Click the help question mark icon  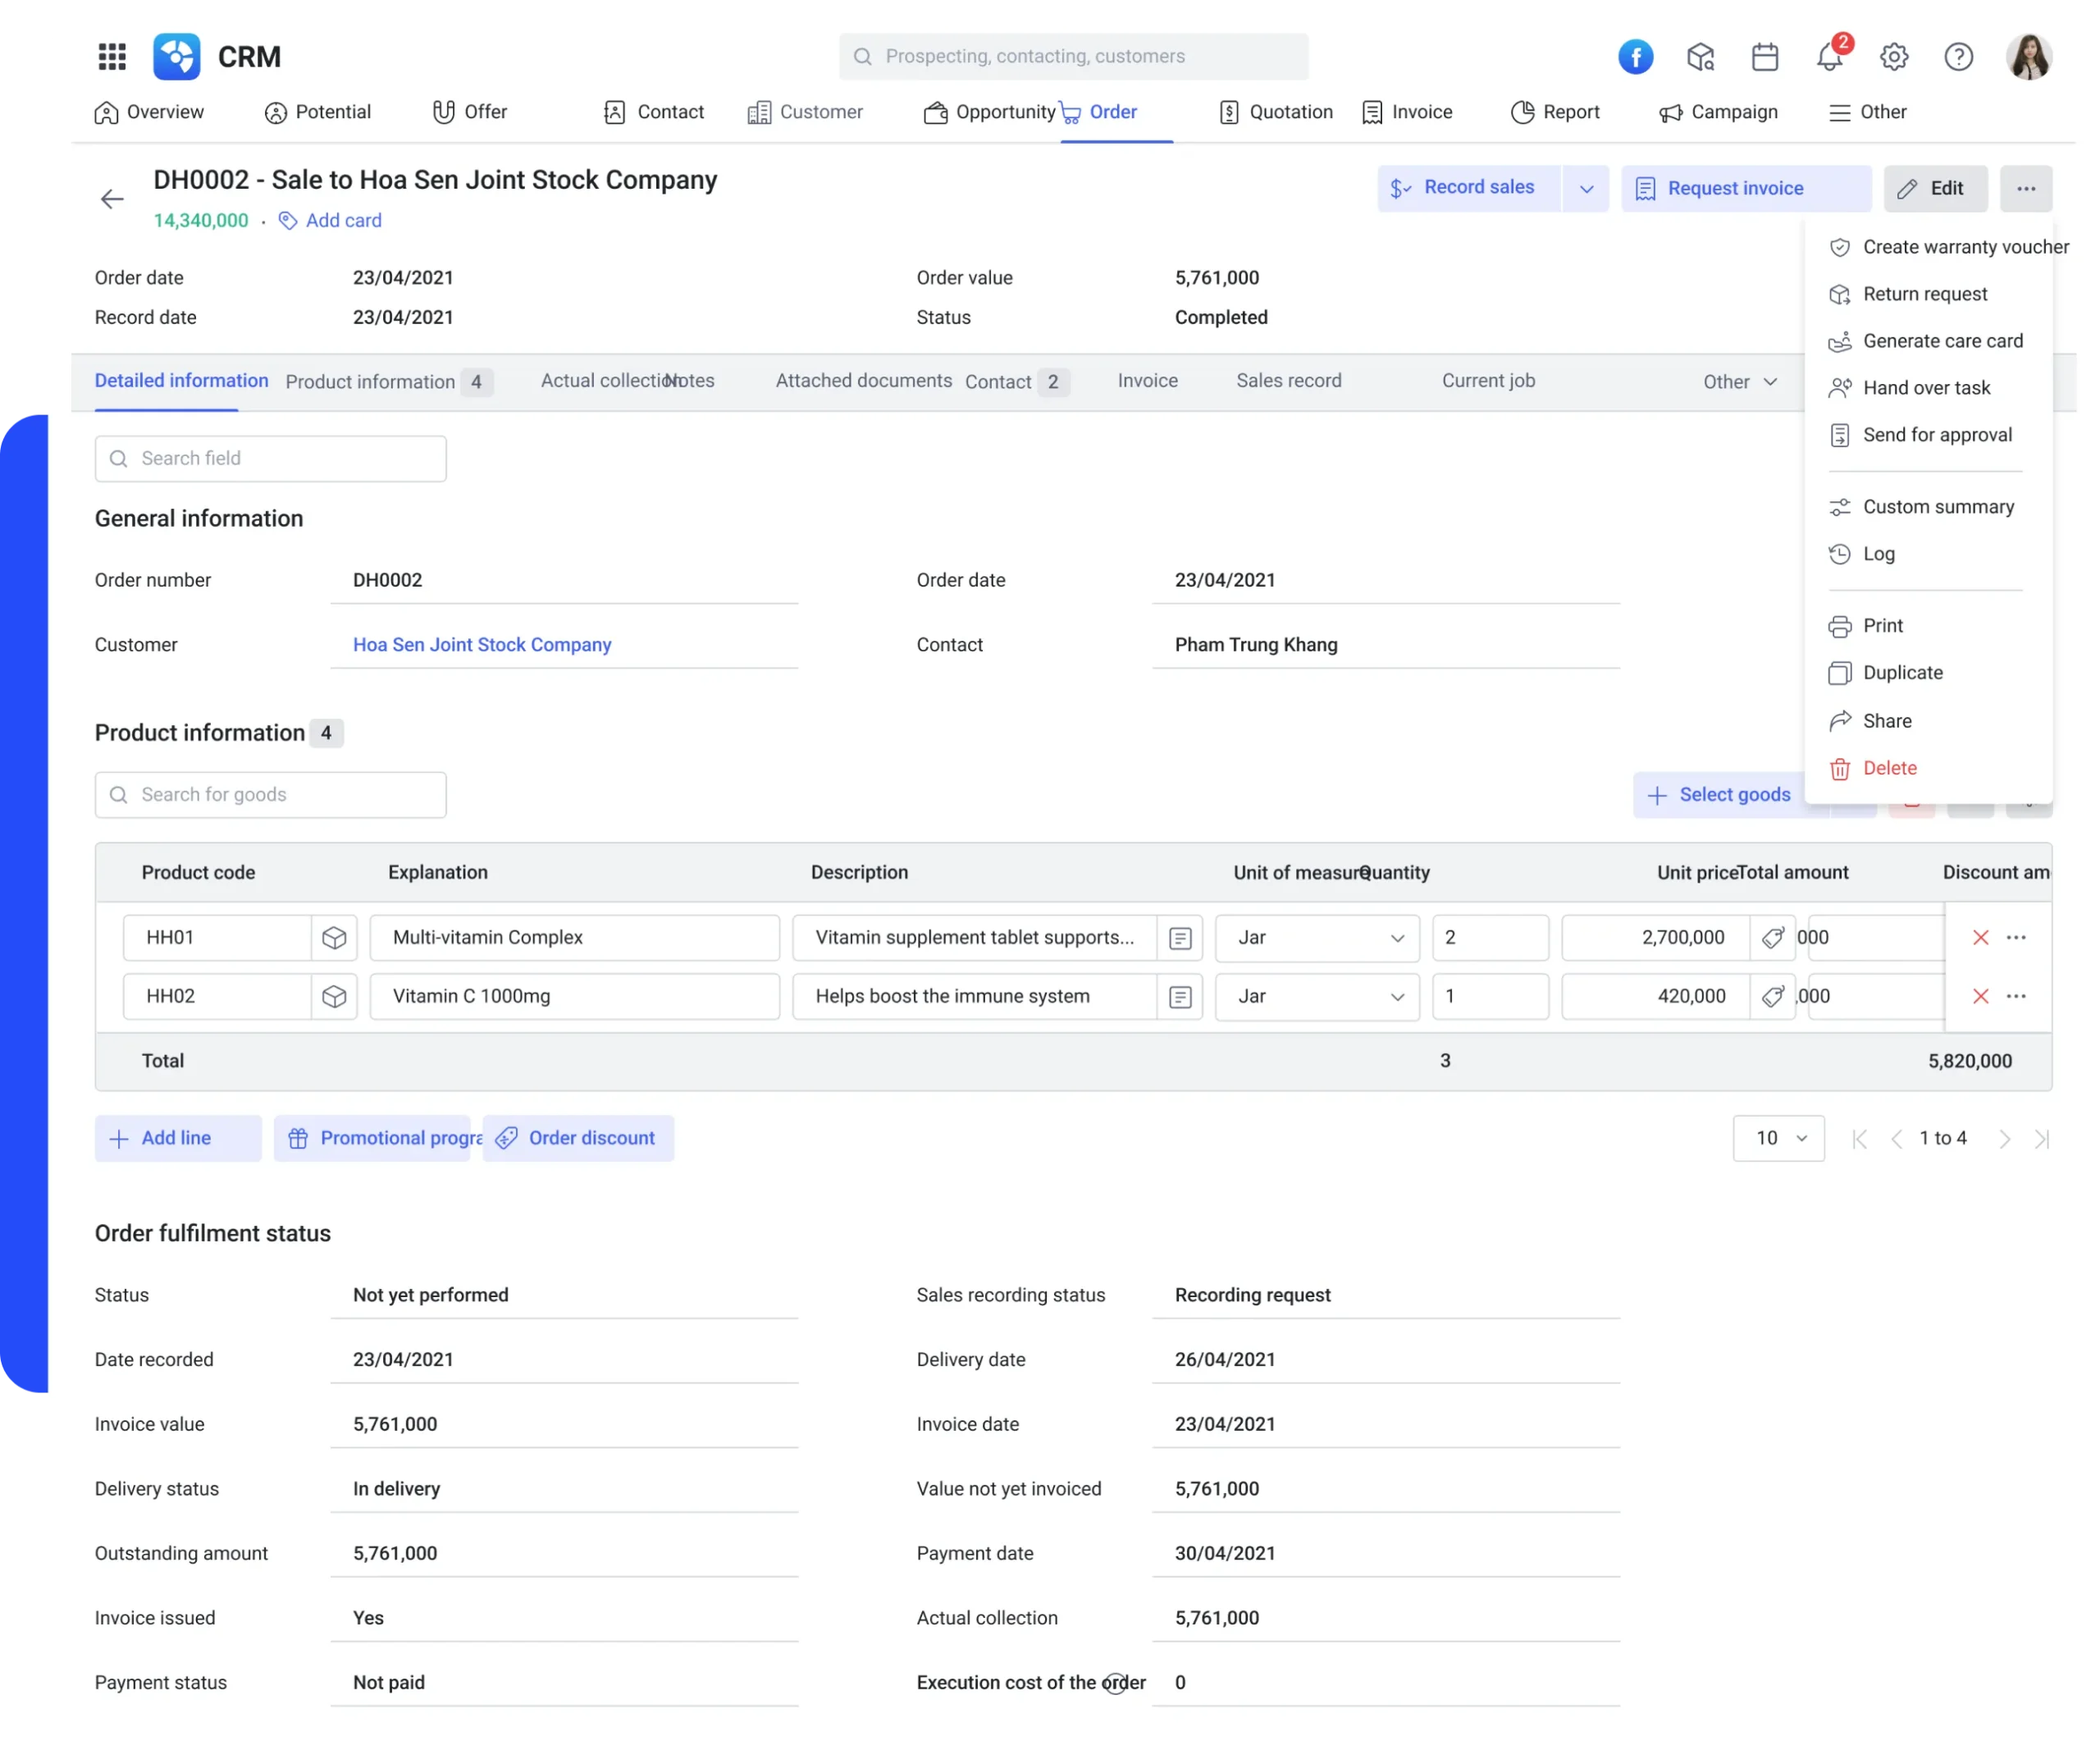point(1958,57)
